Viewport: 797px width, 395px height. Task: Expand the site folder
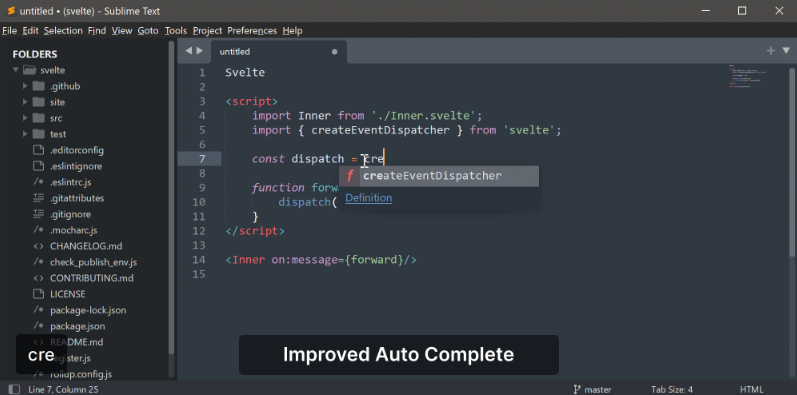[x=25, y=102]
